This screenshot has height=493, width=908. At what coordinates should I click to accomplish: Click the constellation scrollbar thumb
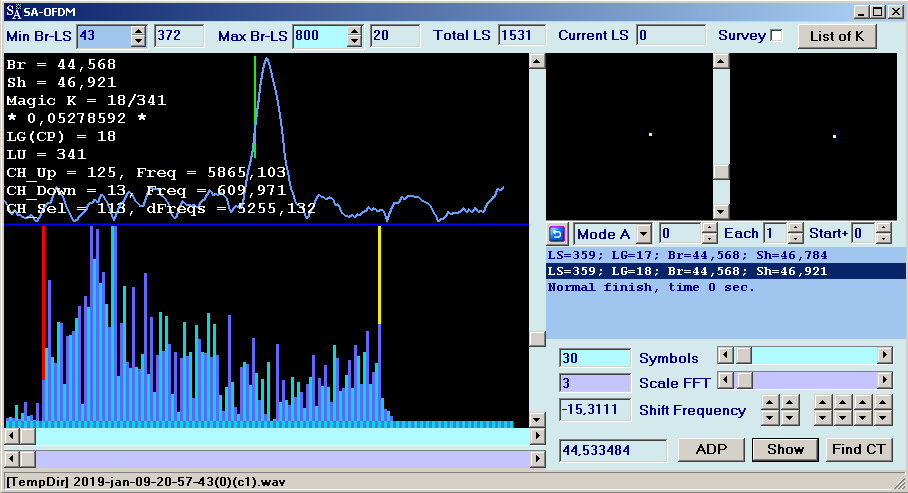point(720,172)
